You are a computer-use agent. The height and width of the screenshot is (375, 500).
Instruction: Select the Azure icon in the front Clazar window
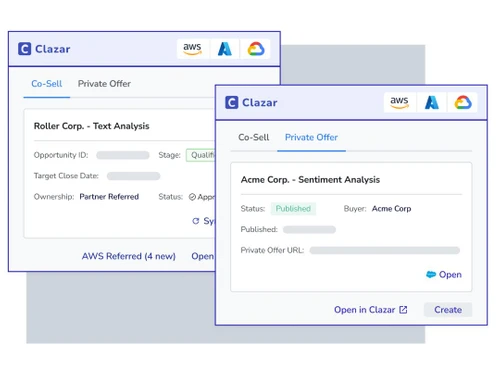(432, 103)
